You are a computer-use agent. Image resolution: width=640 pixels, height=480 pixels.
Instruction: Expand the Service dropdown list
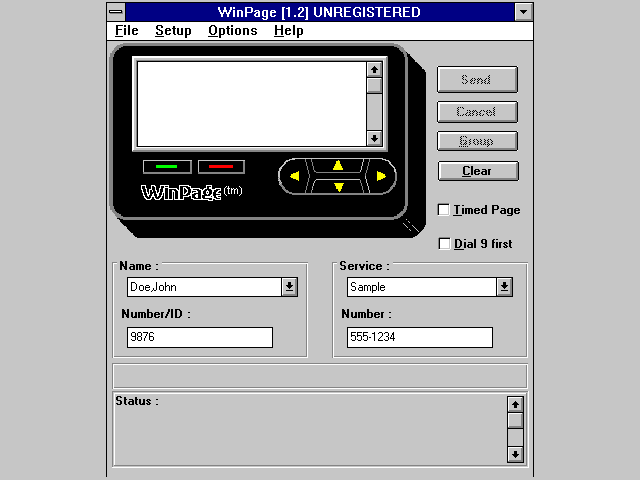(504, 287)
